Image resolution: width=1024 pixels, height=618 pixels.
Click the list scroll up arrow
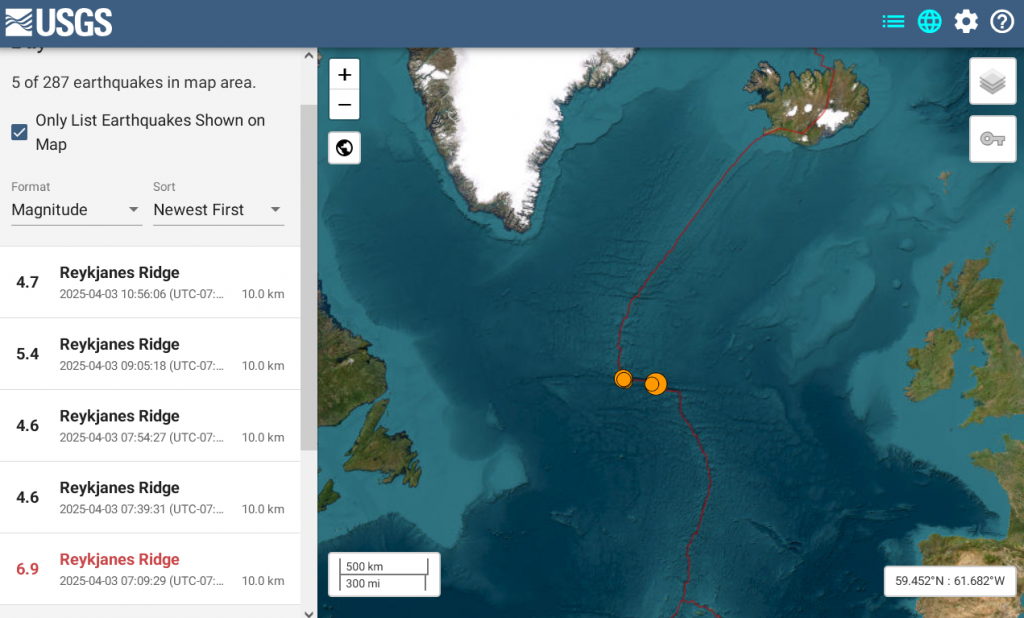(x=309, y=56)
